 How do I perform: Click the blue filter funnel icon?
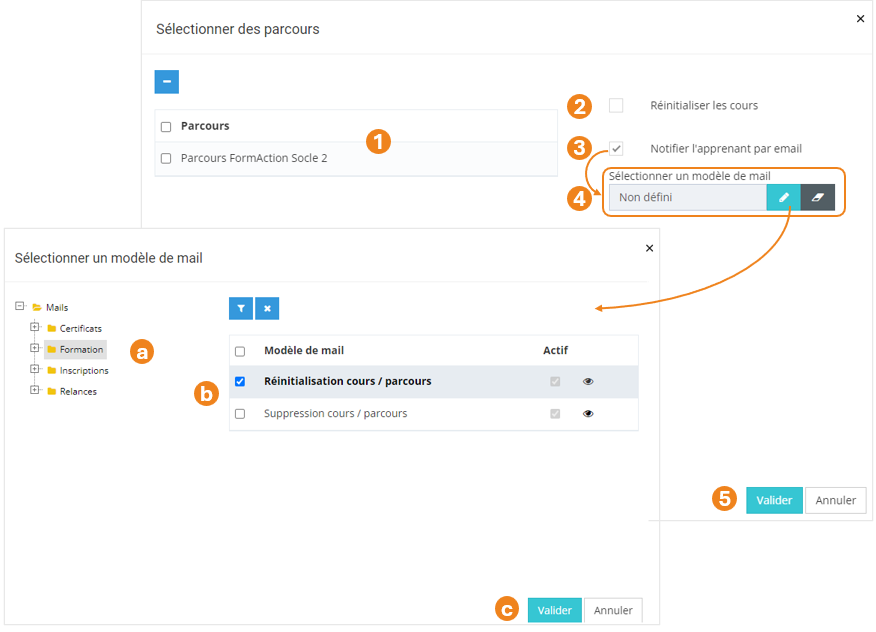[241, 309]
